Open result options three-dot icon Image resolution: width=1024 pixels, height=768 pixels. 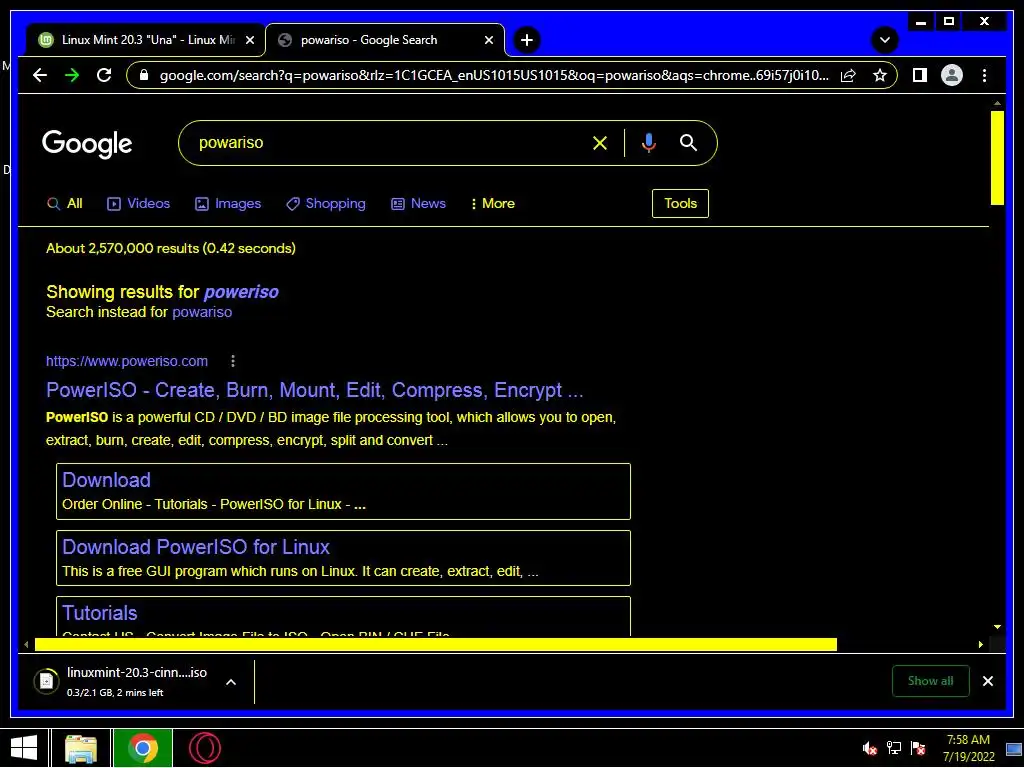tap(232, 361)
